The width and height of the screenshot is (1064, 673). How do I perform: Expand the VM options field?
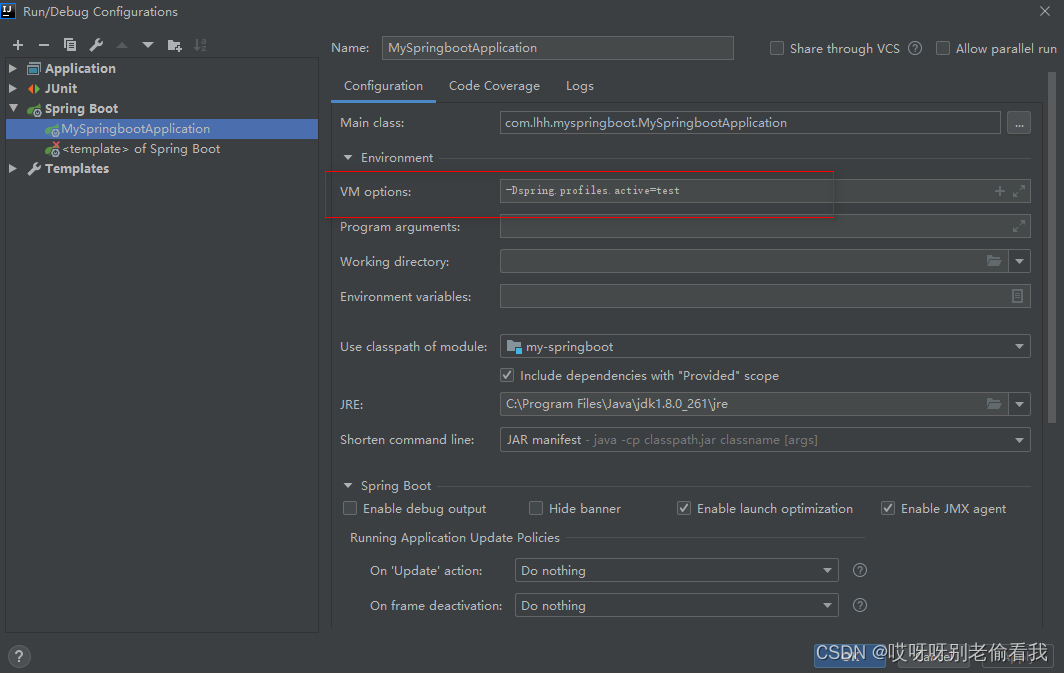pos(1019,191)
